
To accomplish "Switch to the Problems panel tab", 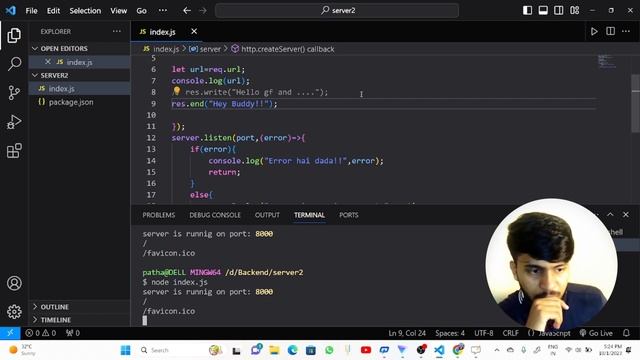I will coord(158,215).
